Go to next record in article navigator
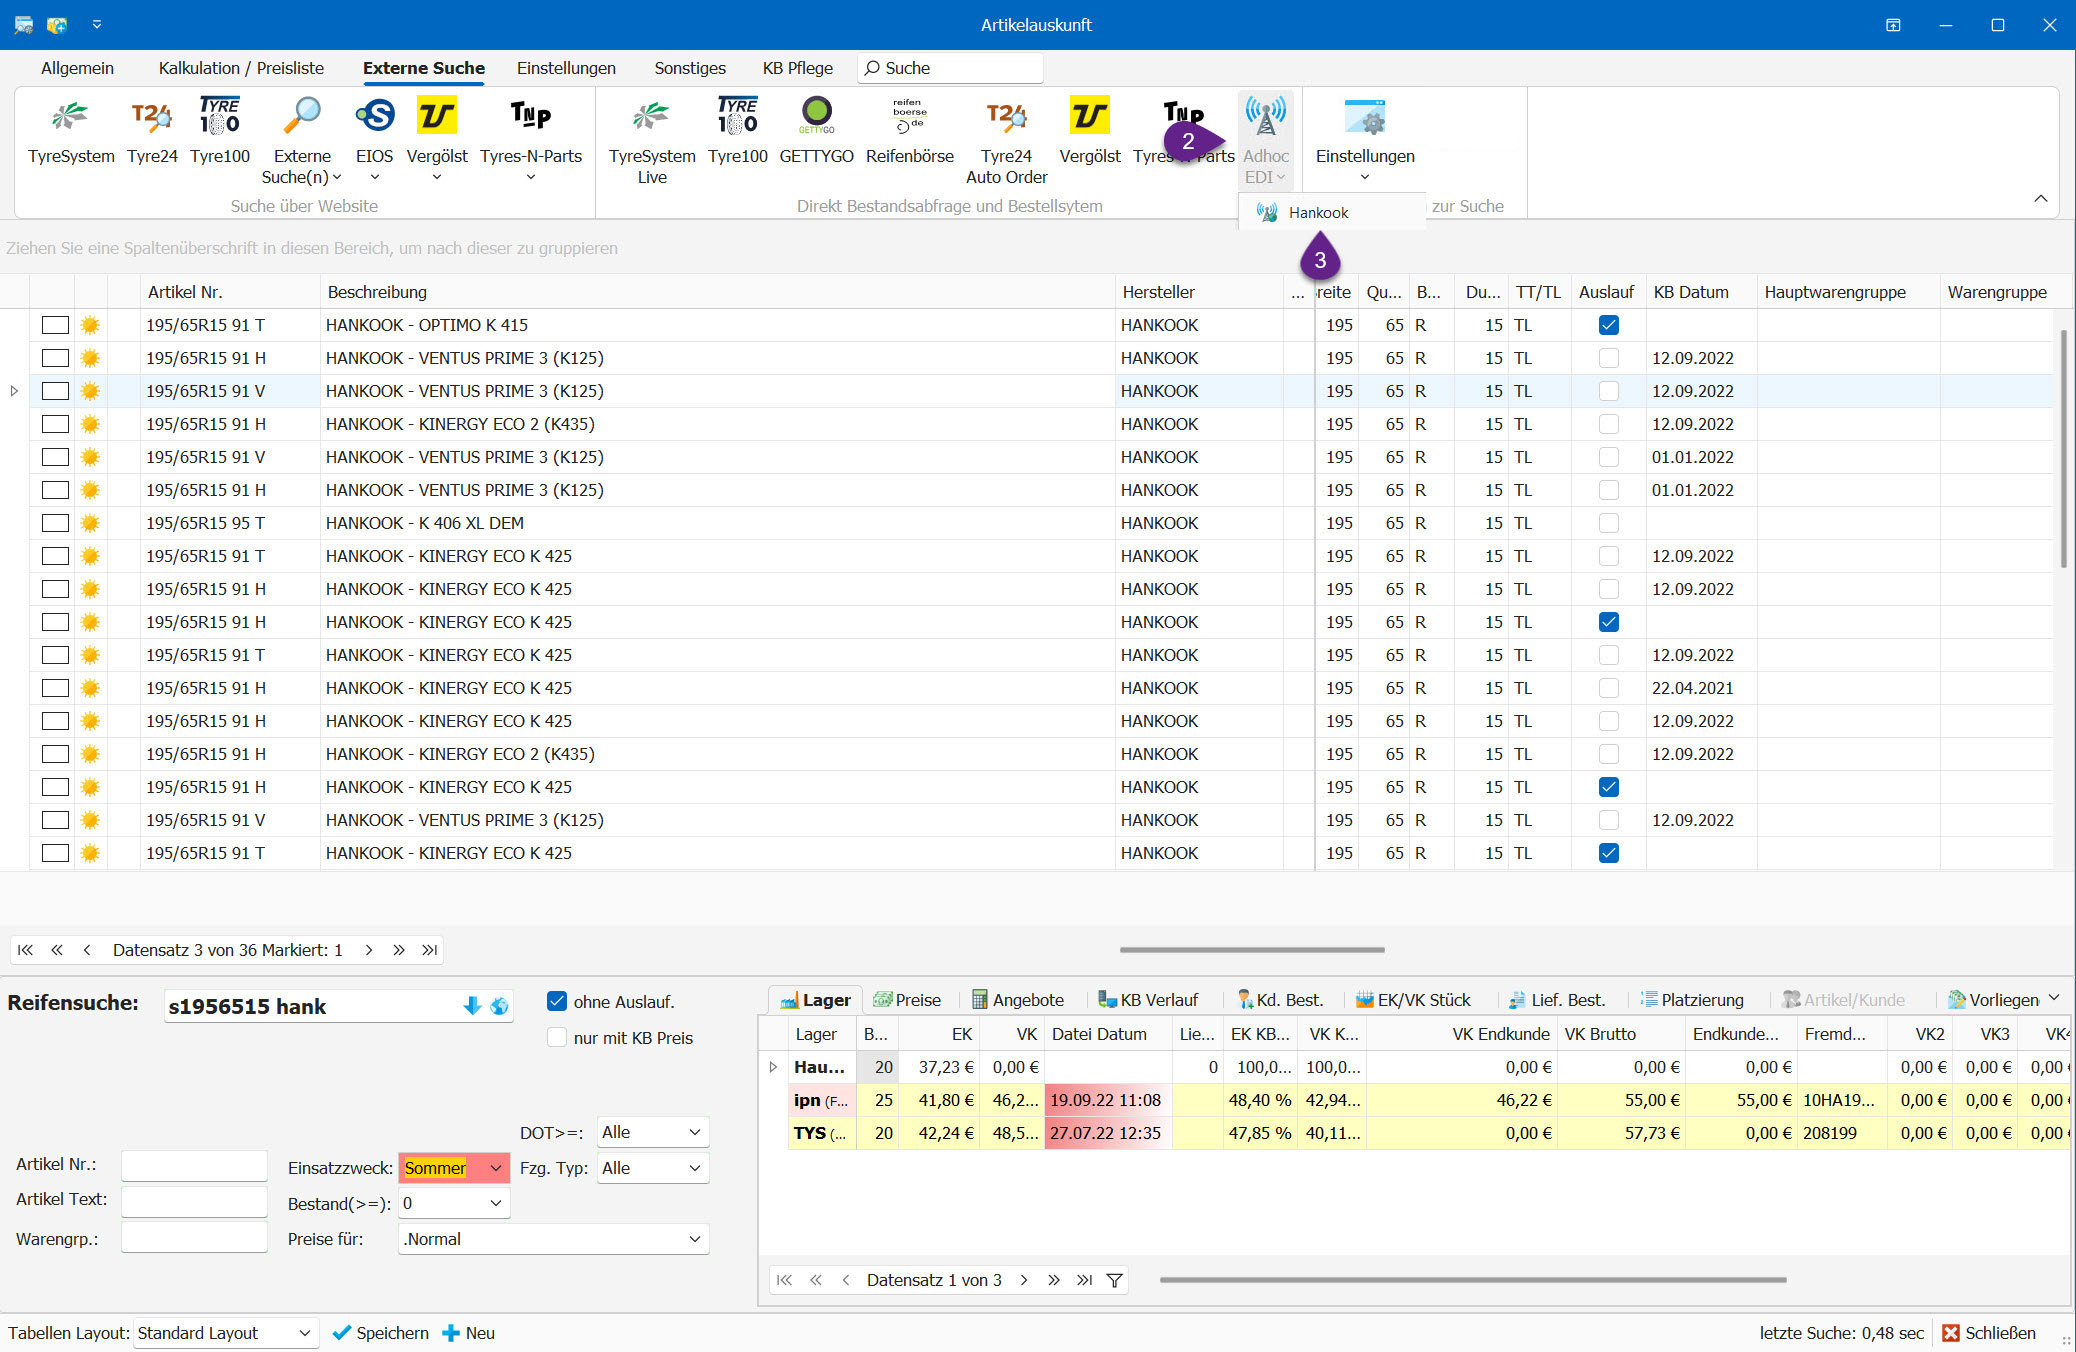Image resolution: width=2076 pixels, height=1352 pixels. coord(369,950)
